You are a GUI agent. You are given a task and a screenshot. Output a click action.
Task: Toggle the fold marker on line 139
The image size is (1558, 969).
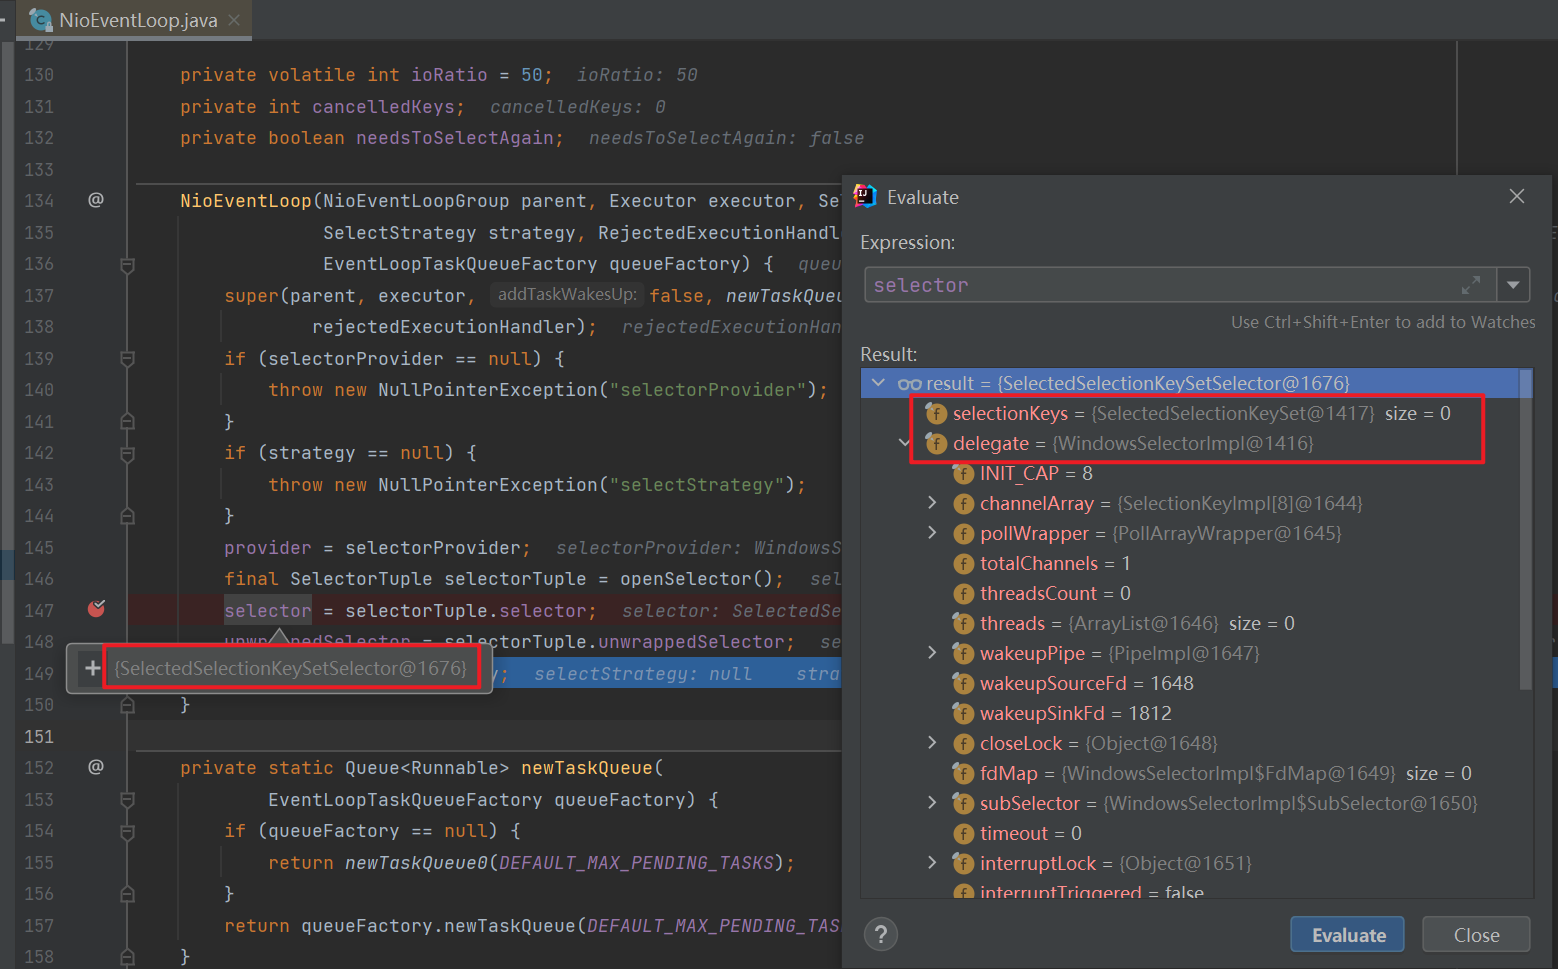tap(127, 359)
